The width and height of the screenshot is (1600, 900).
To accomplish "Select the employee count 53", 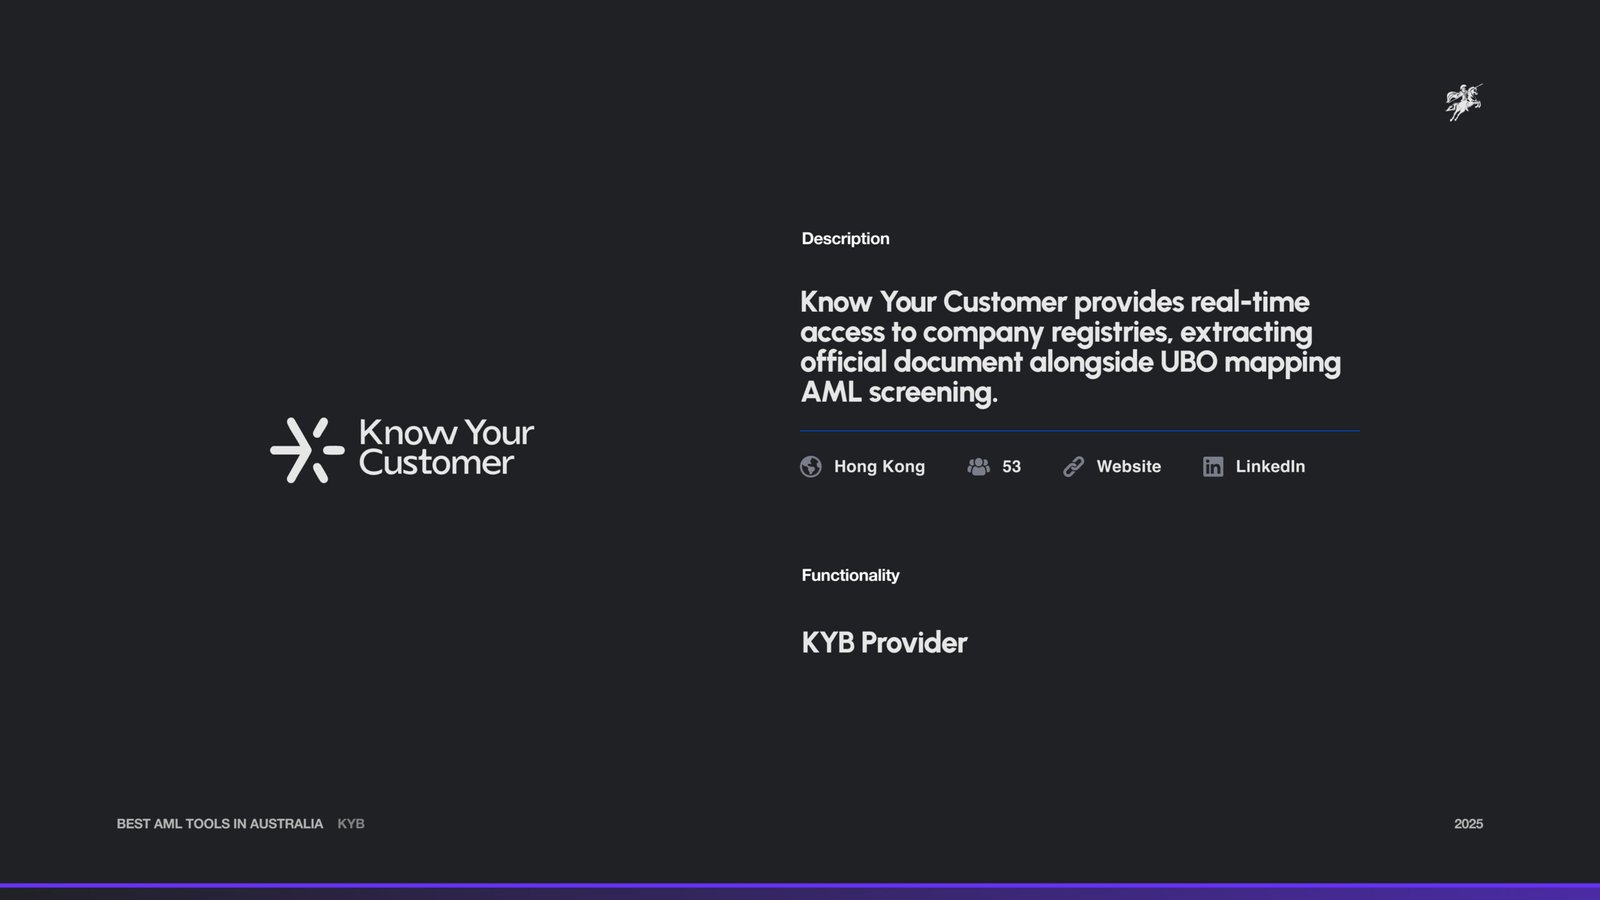I will pyautogui.click(x=1011, y=467).
